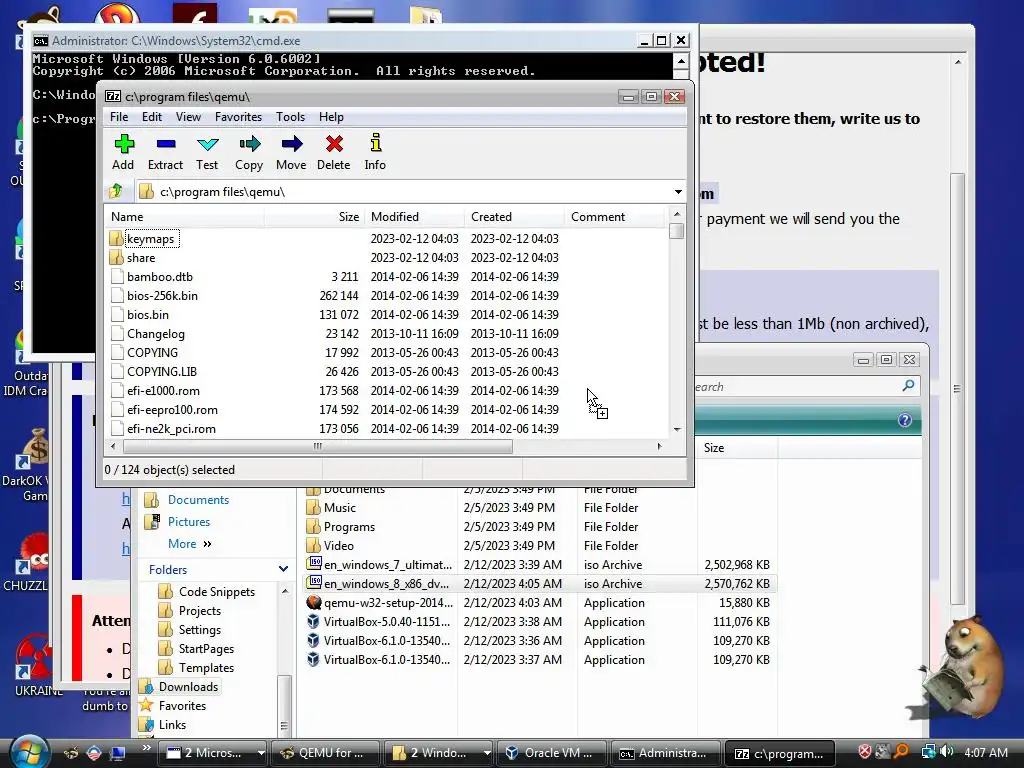Click the 7-Zip vertical scrollbar down arrow
The width and height of the screenshot is (1024, 768).
677,430
